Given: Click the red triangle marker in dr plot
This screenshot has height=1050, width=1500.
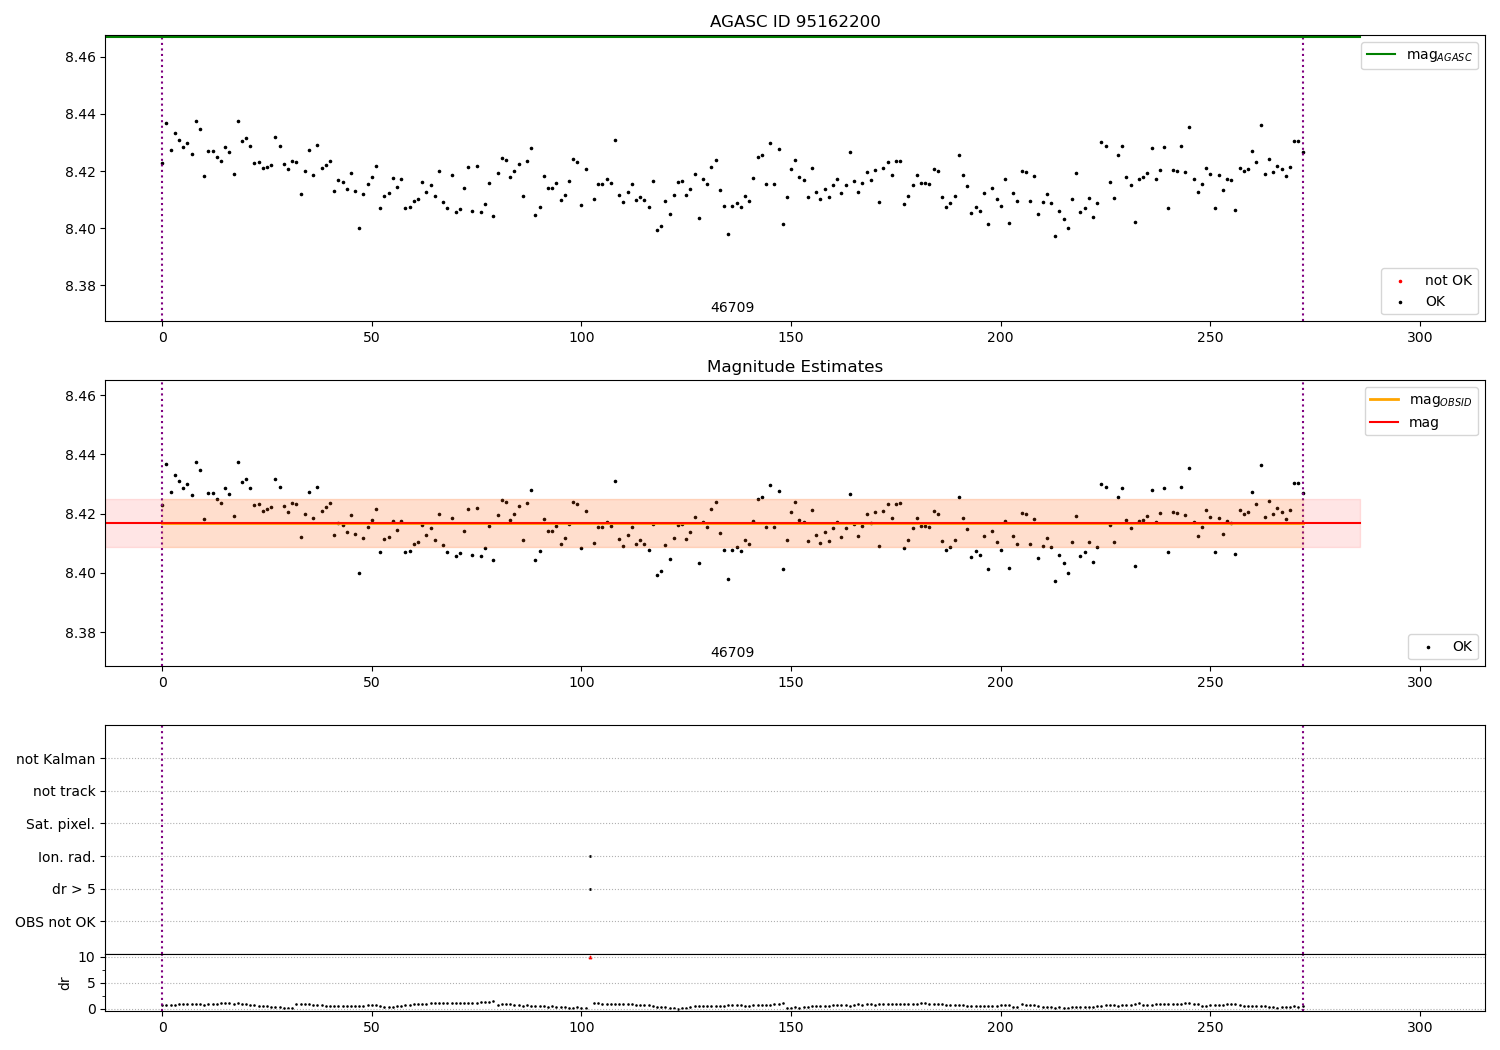Looking at the screenshot, I should [x=590, y=958].
